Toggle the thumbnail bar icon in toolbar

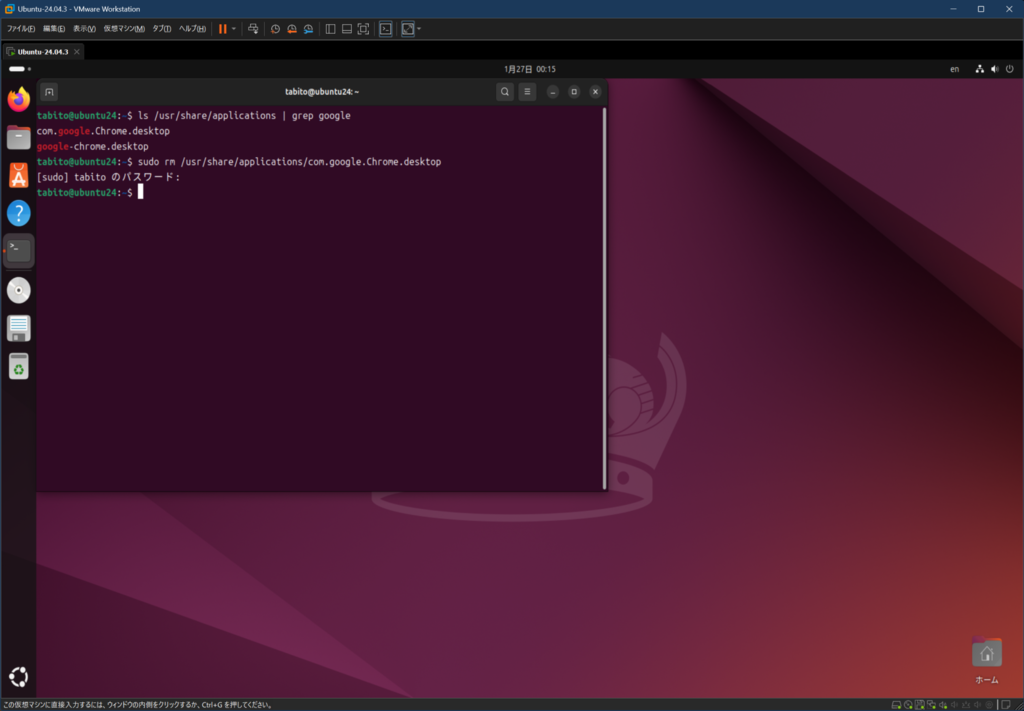click(x=347, y=29)
